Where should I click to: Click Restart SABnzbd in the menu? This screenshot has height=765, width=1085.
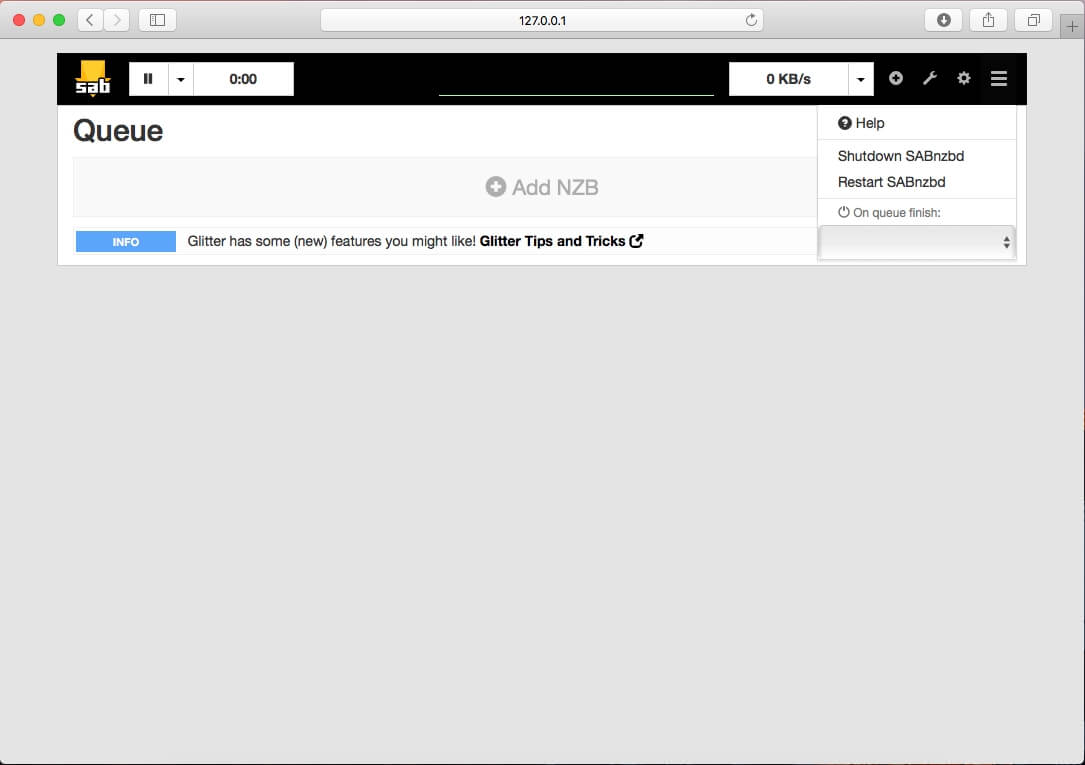891,182
